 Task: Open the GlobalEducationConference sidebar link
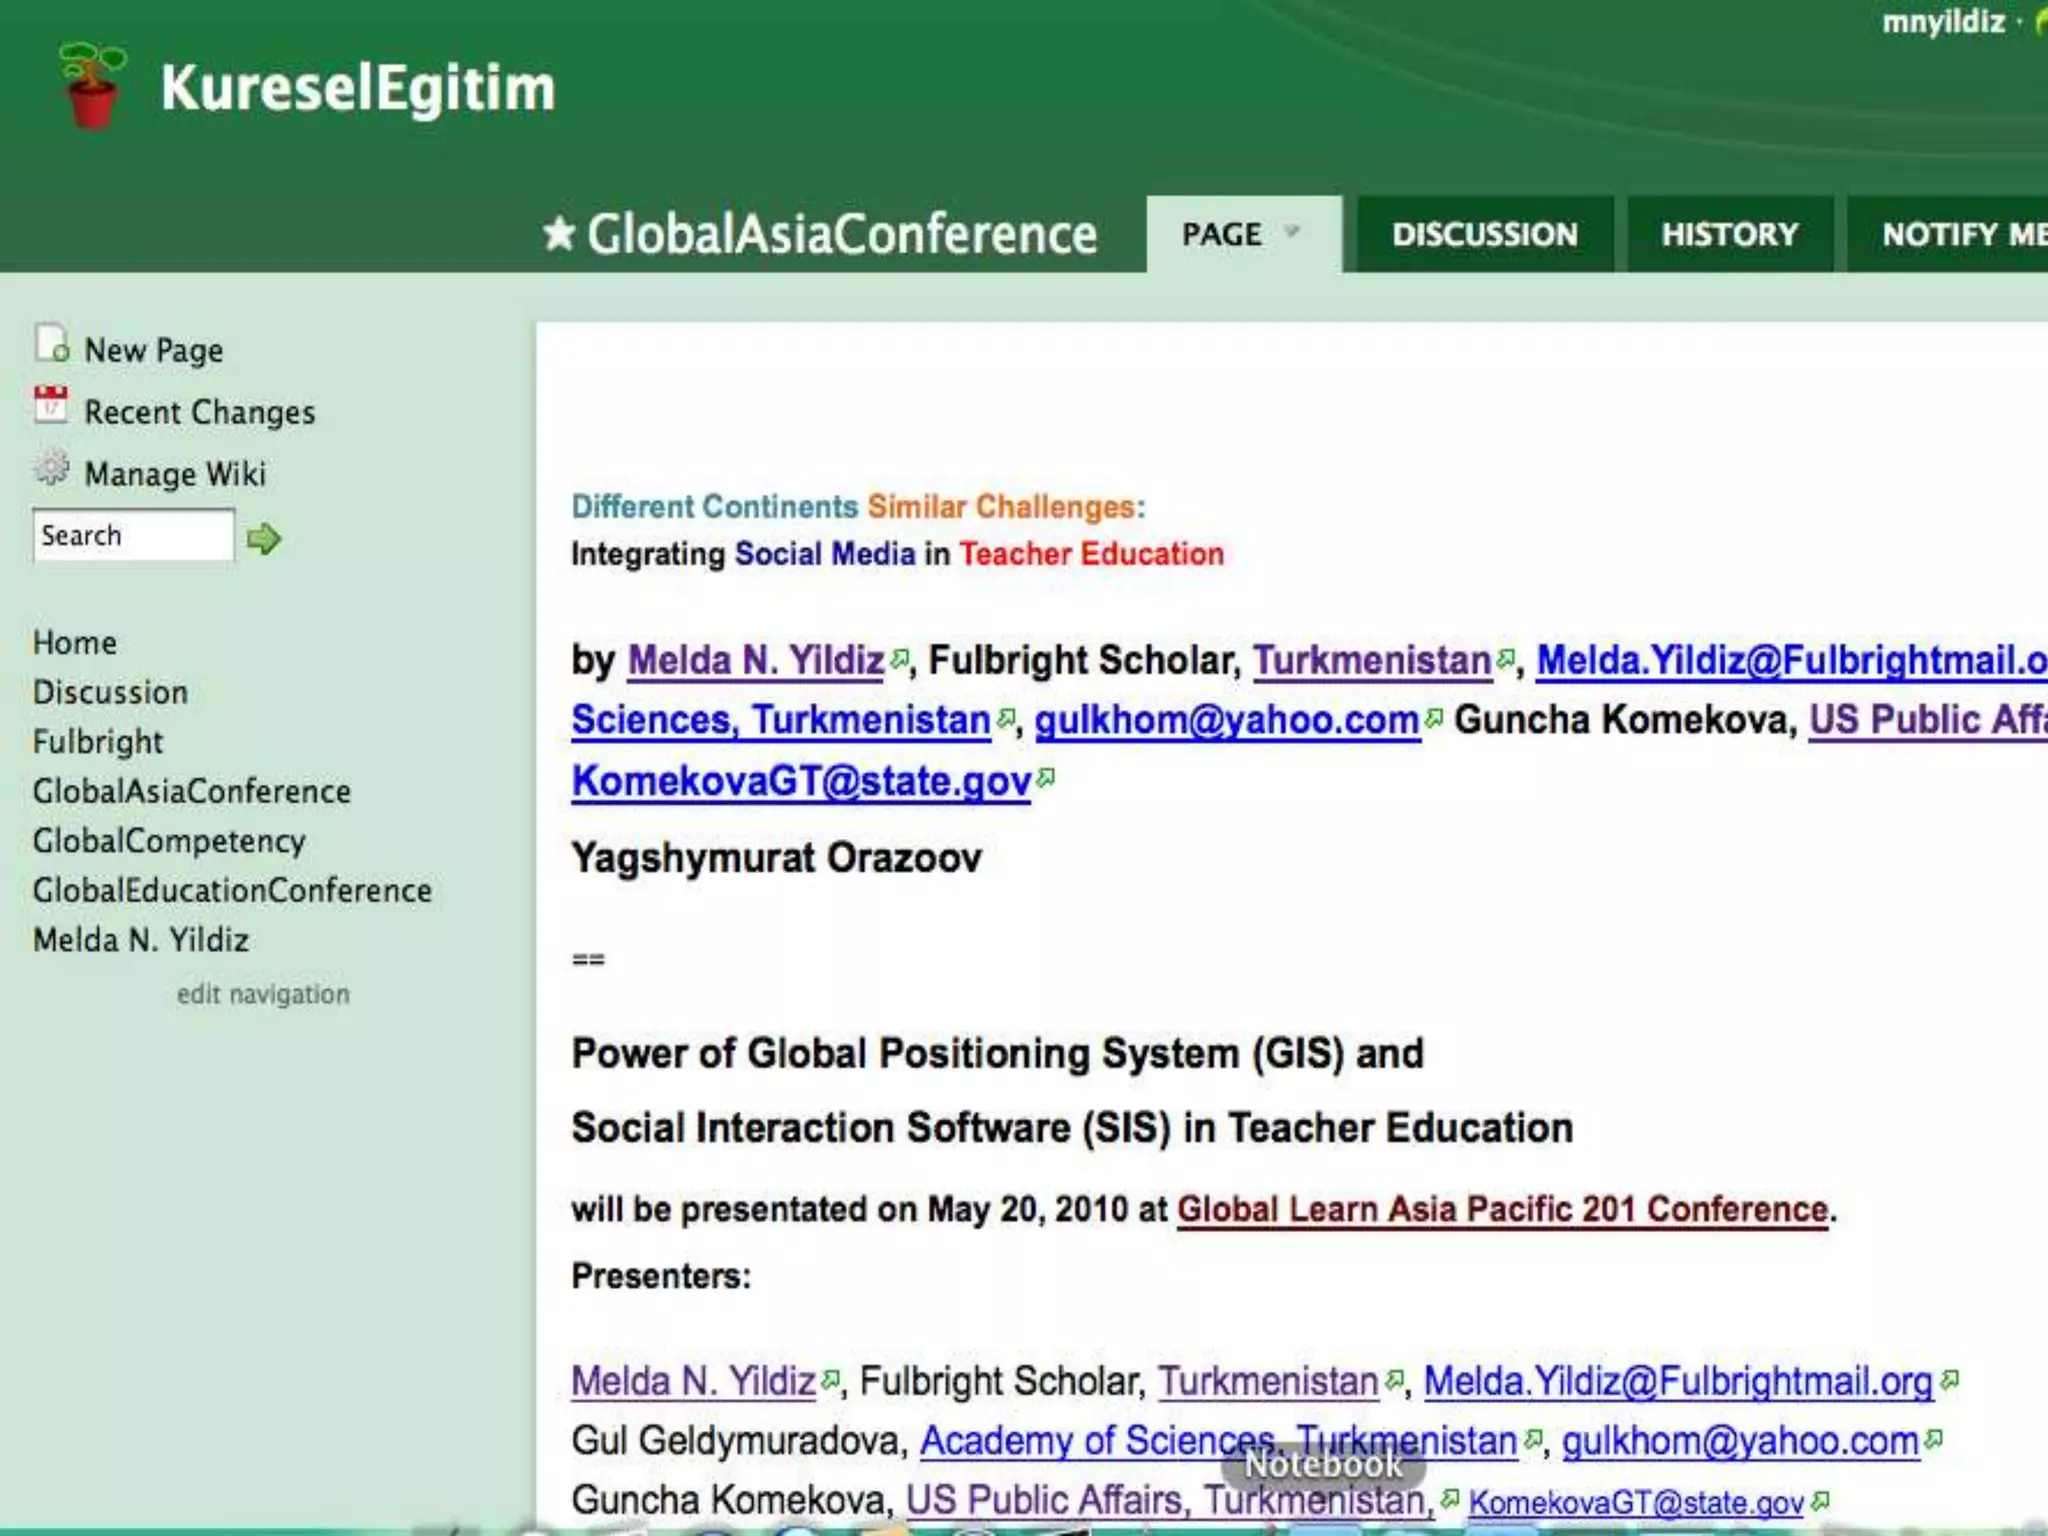pos(232,891)
